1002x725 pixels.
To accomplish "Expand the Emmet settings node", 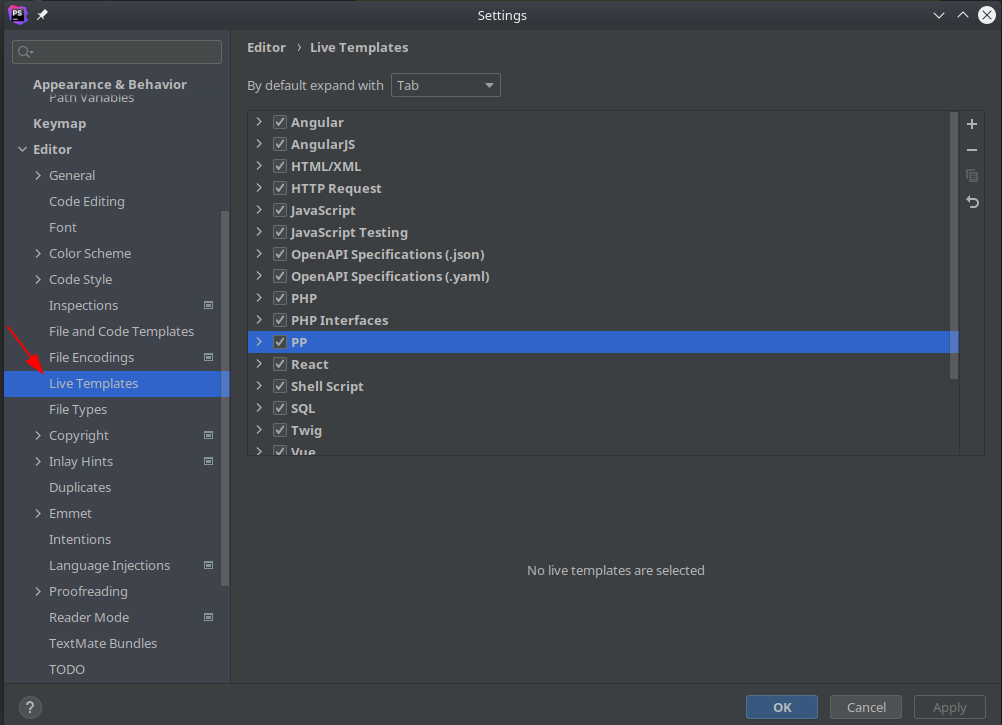I will point(38,514).
